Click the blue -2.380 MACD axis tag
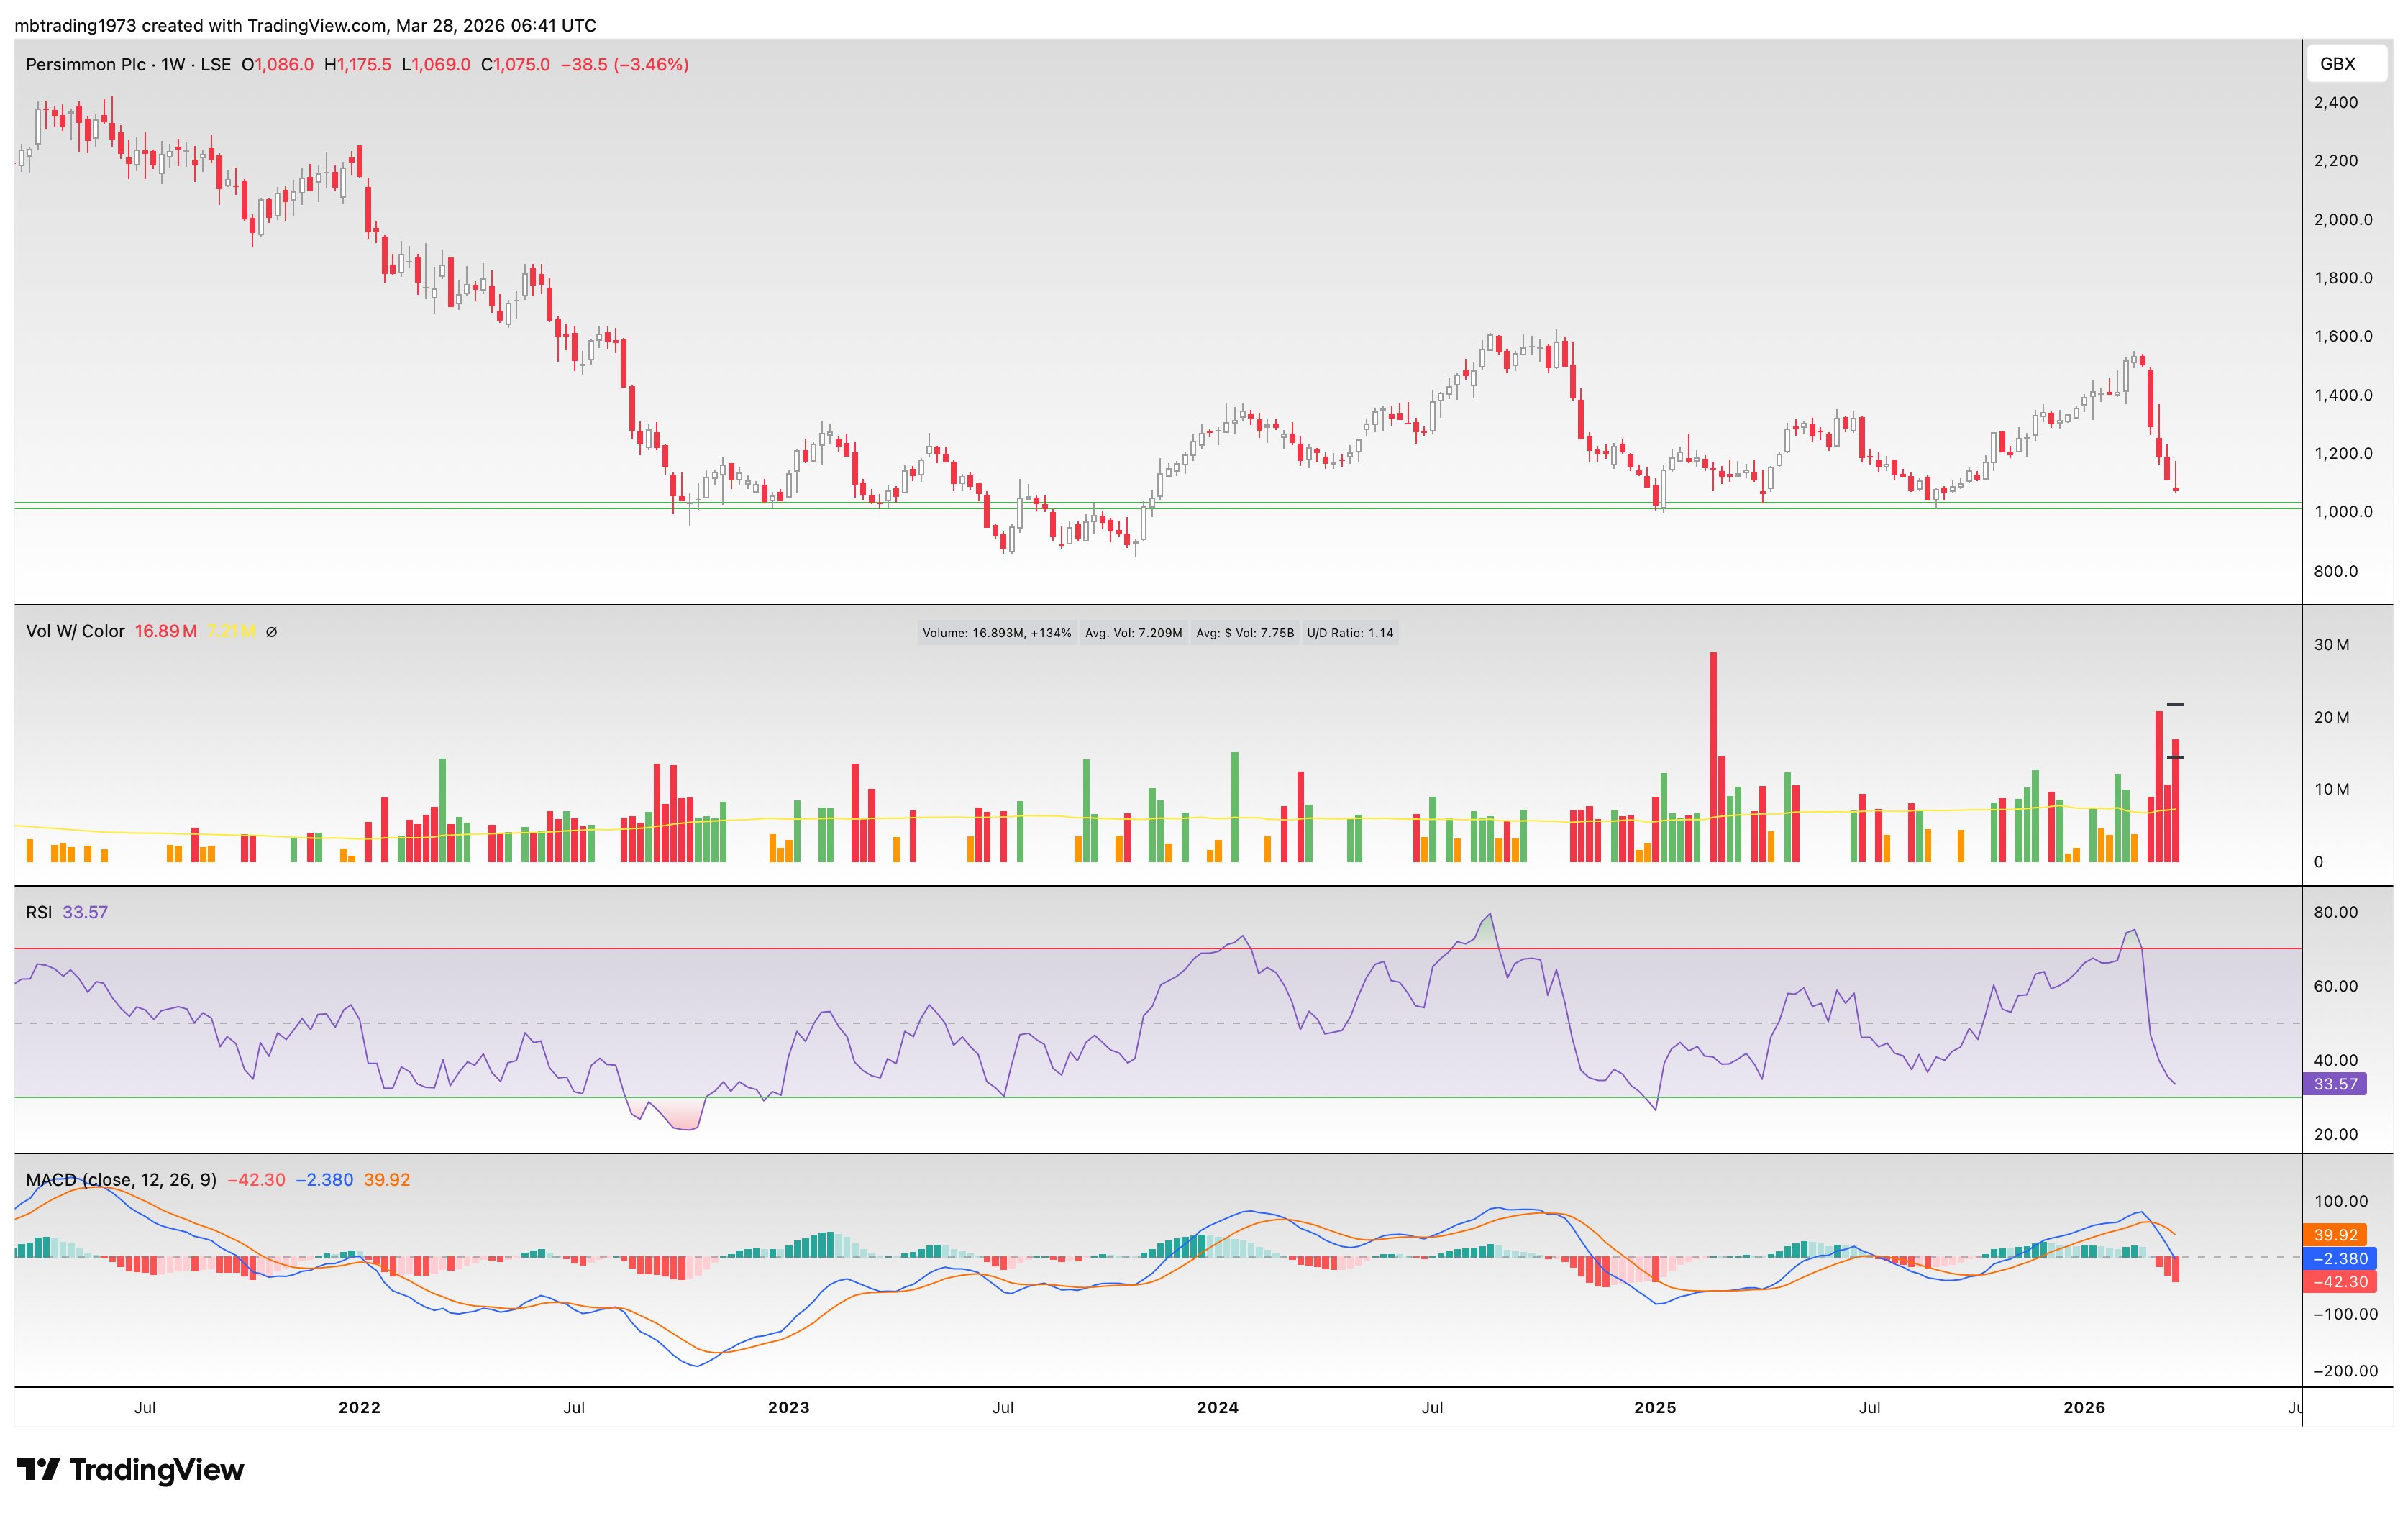2408x1513 pixels. 2339,1259
